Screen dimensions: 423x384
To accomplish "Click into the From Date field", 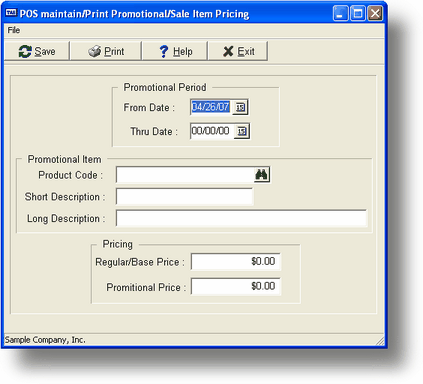I will (x=211, y=107).
